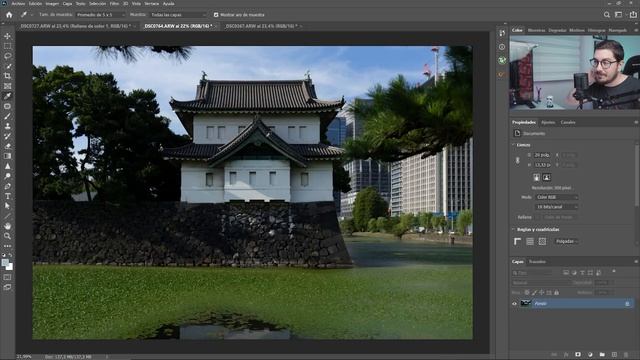Open the Imagen menu
640x360 pixels.
click(x=52, y=3)
